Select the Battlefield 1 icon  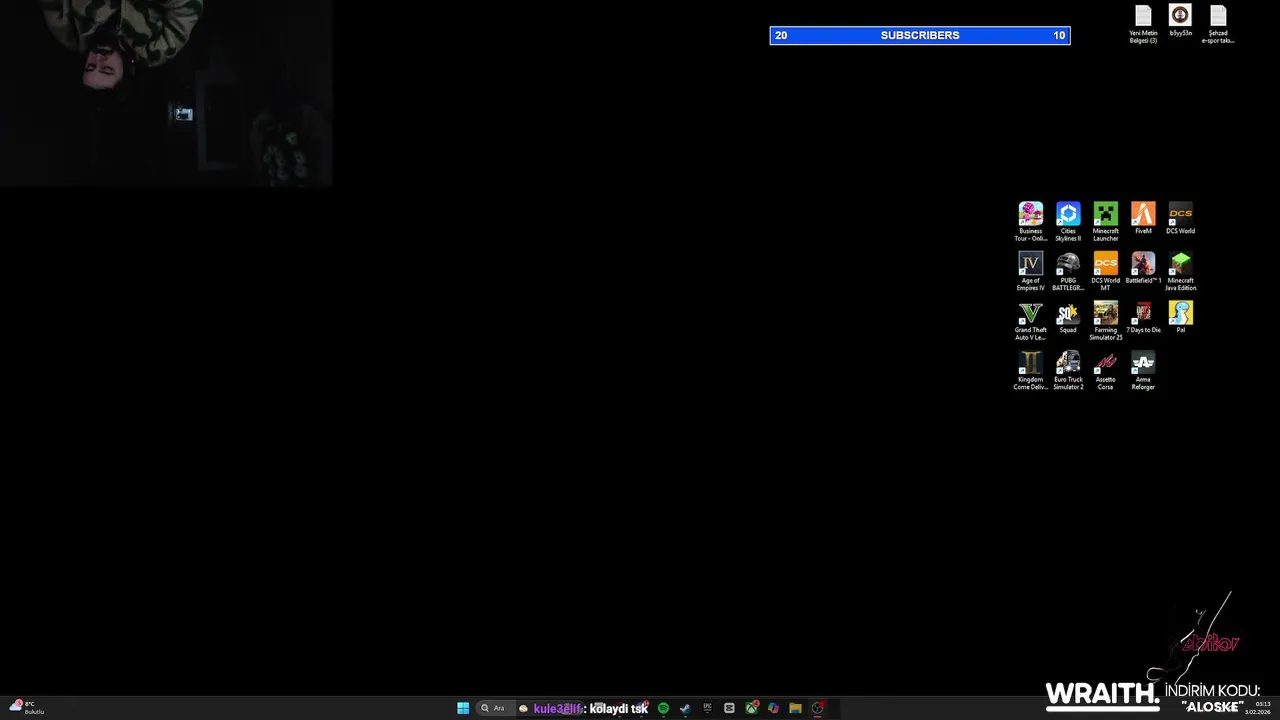[x=1143, y=268]
